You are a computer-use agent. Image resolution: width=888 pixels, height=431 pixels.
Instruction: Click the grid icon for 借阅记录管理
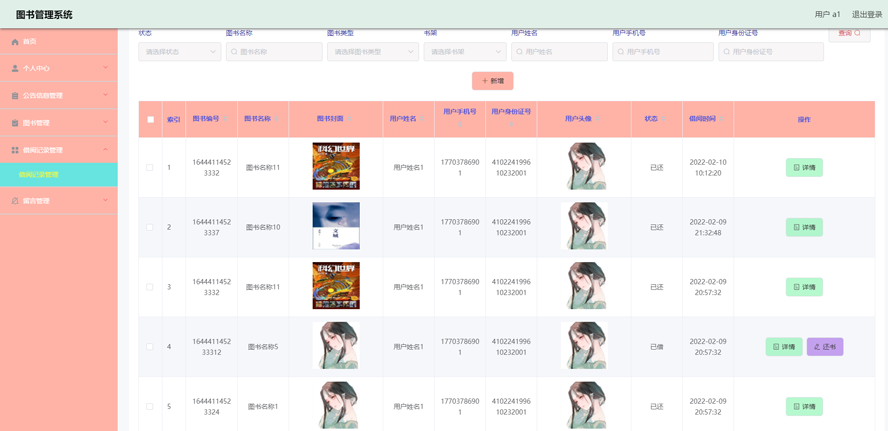tap(15, 150)
